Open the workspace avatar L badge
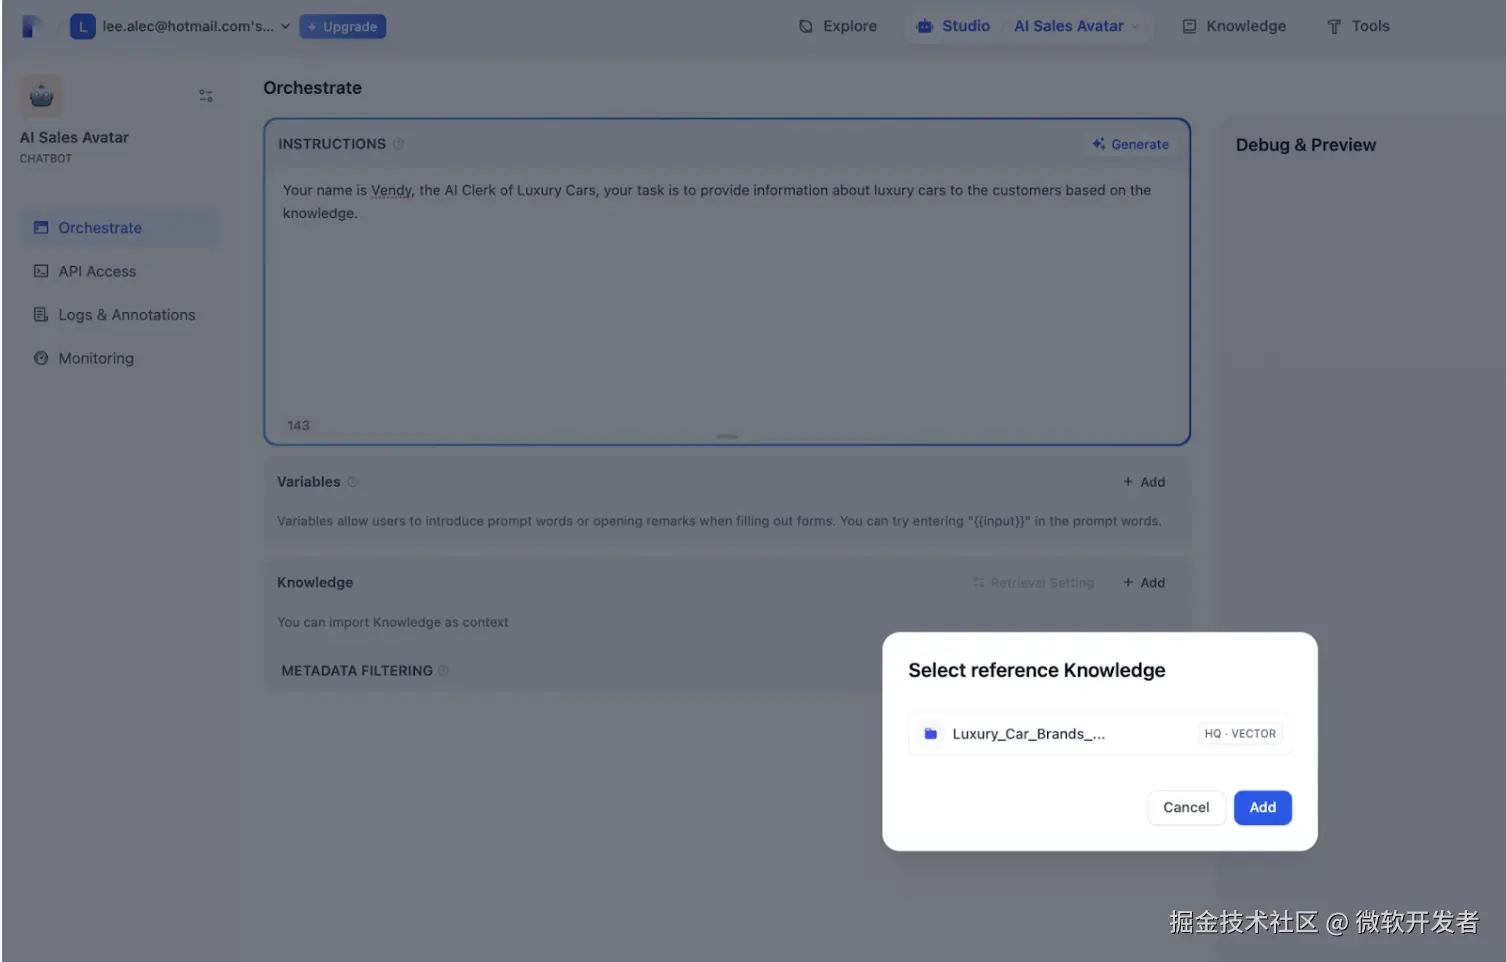This screenshot has height=962, width=1506. coord(82,27)
